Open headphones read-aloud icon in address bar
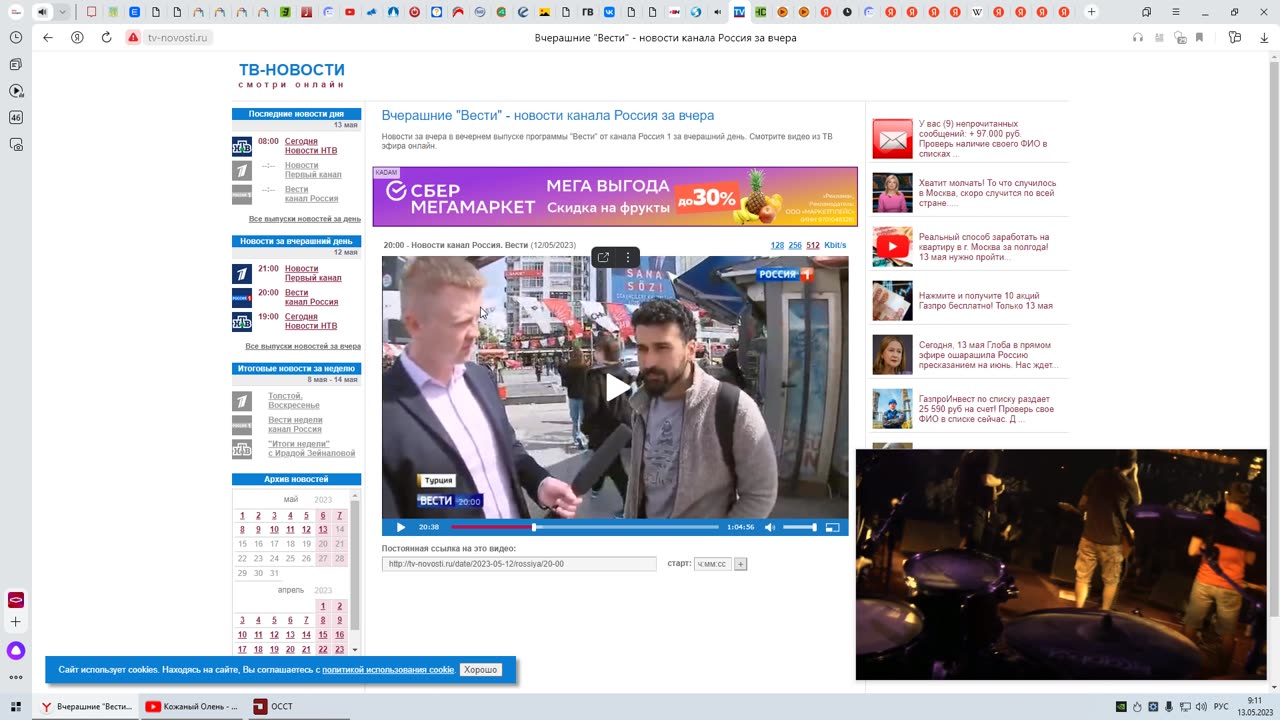 pos(1138,38)
